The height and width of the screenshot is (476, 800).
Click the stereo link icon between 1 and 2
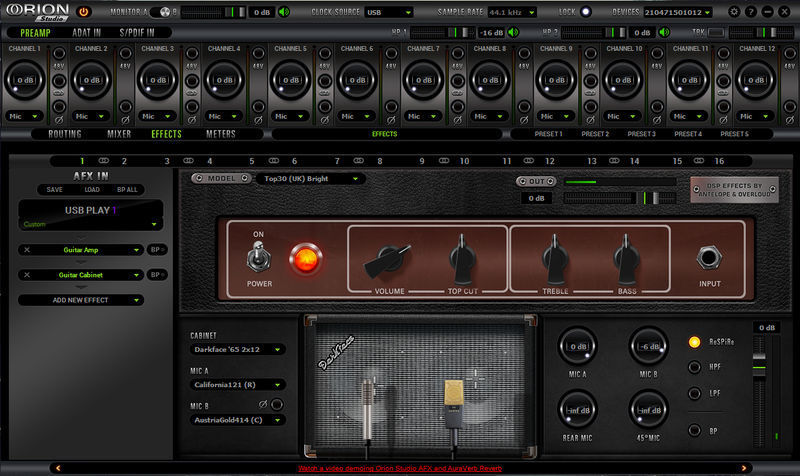(104, 160)
